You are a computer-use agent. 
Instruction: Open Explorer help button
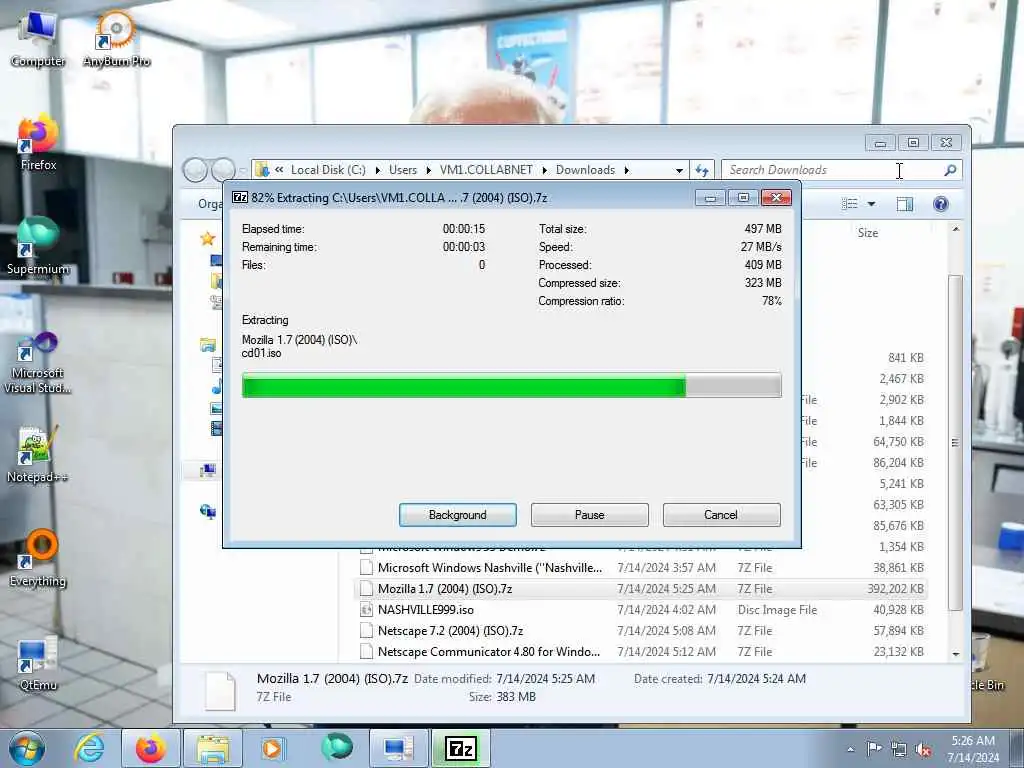click(940, 204)
